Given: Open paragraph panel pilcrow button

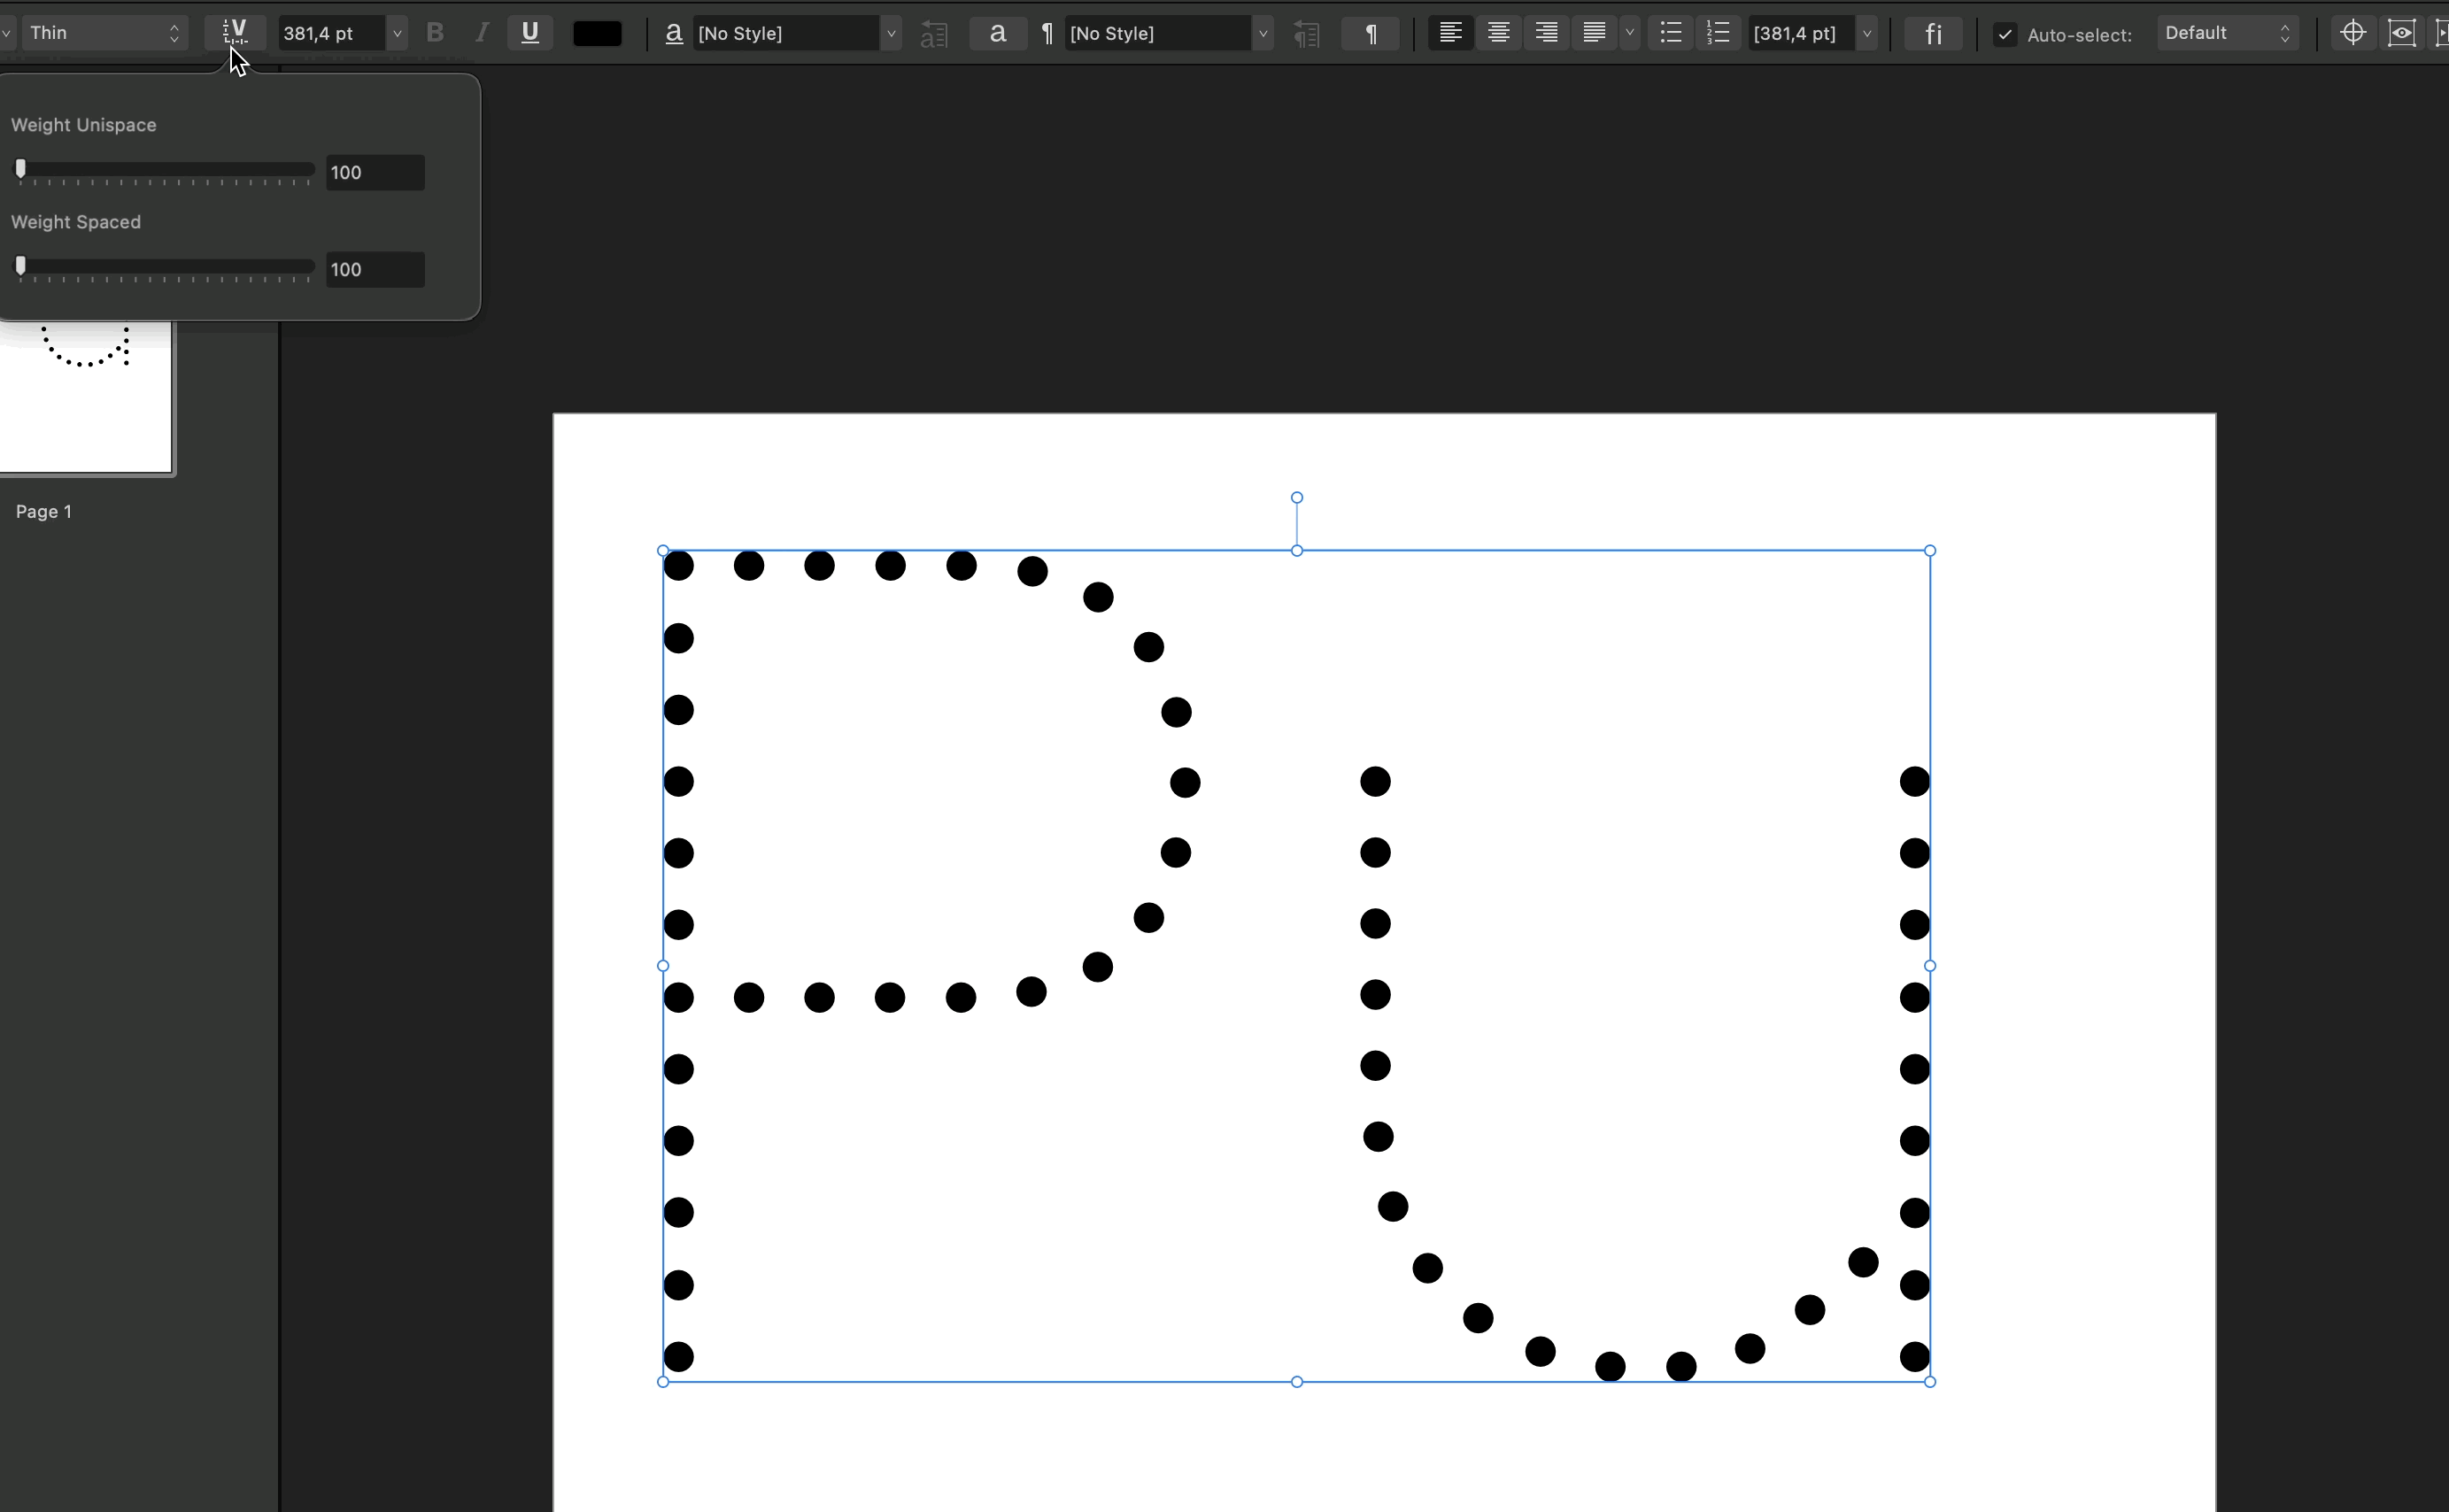Looking at the screenshot, I should point(1371,33).
